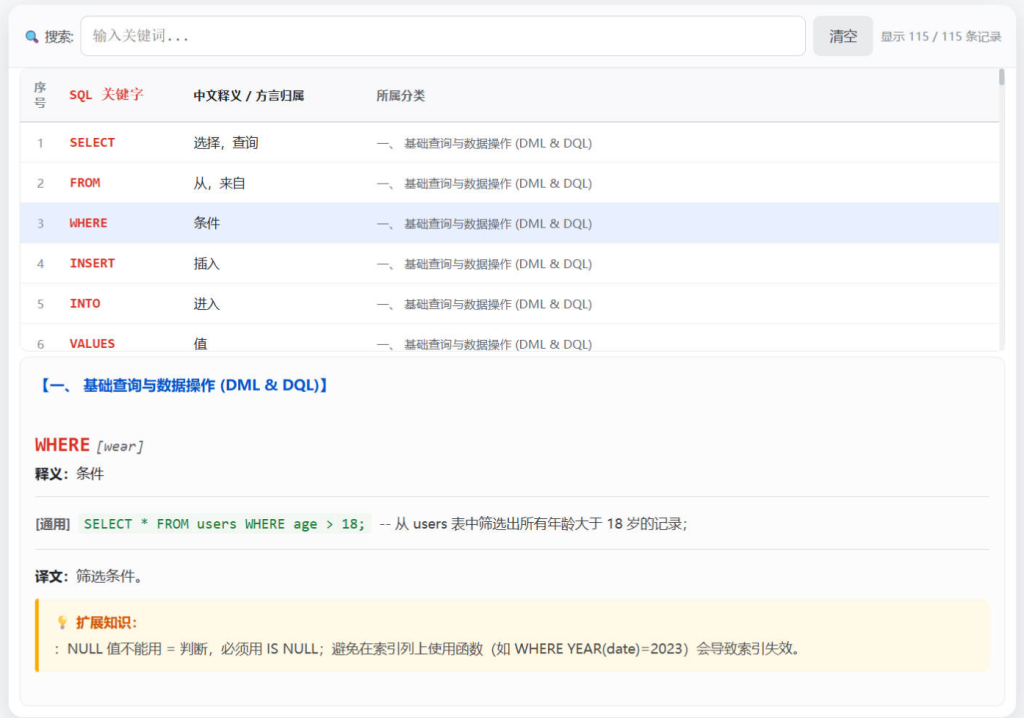Click the meaning cell '条件' in table

[x=206, y=223]
